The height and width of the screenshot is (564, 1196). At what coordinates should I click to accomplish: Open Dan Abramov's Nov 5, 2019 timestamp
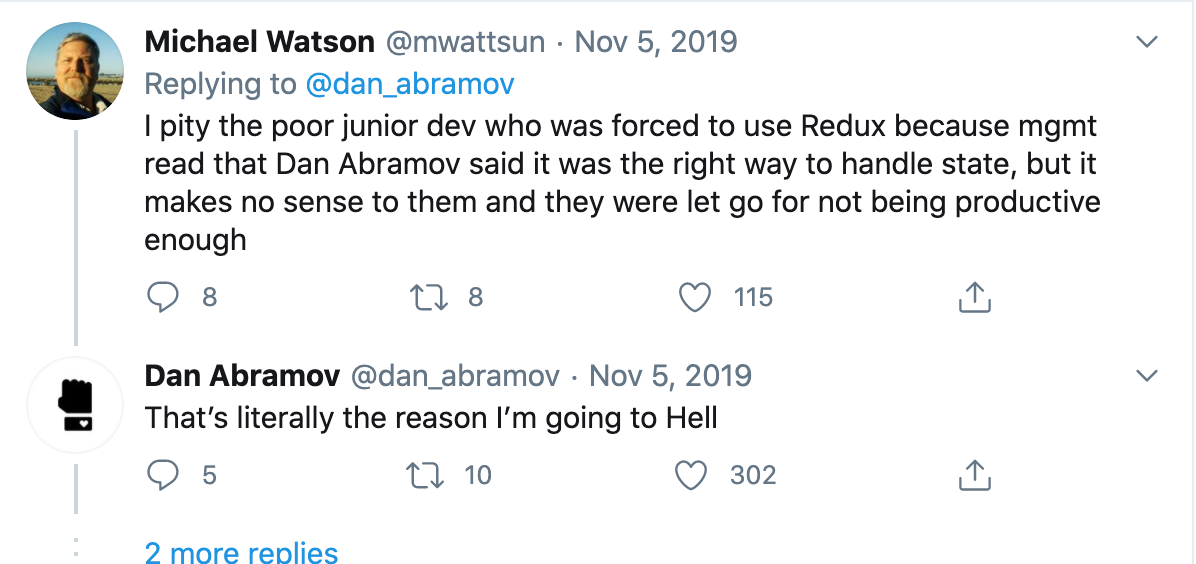(x=670, y=376)
